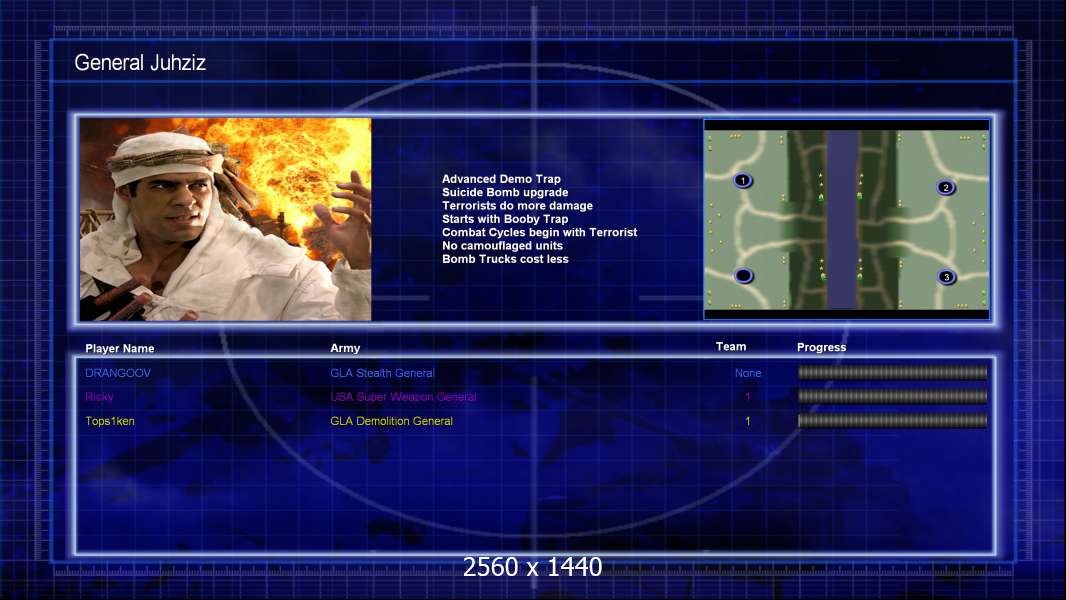Click Ricky's loading progress bar
1066x600 pixels.
click(893, 396)
